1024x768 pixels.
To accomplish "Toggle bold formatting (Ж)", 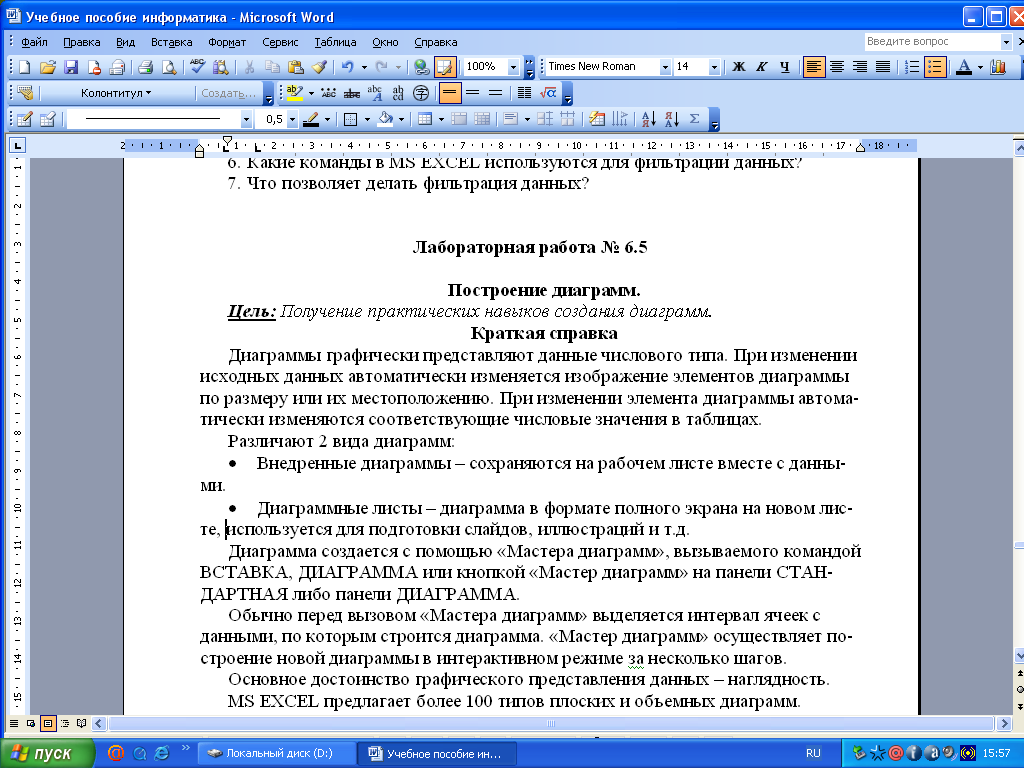I will 739,67.
